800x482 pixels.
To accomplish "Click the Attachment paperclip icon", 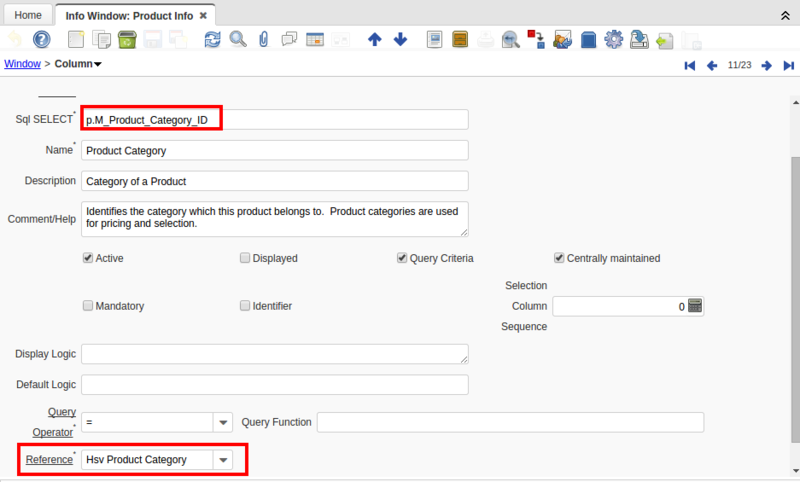I will tap(264, 40).
